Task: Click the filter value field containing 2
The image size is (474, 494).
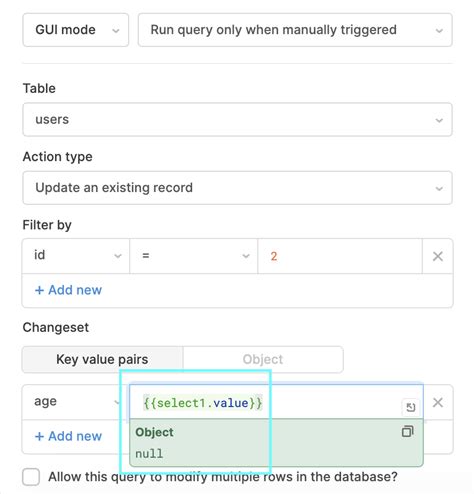Action: [340, 256]
